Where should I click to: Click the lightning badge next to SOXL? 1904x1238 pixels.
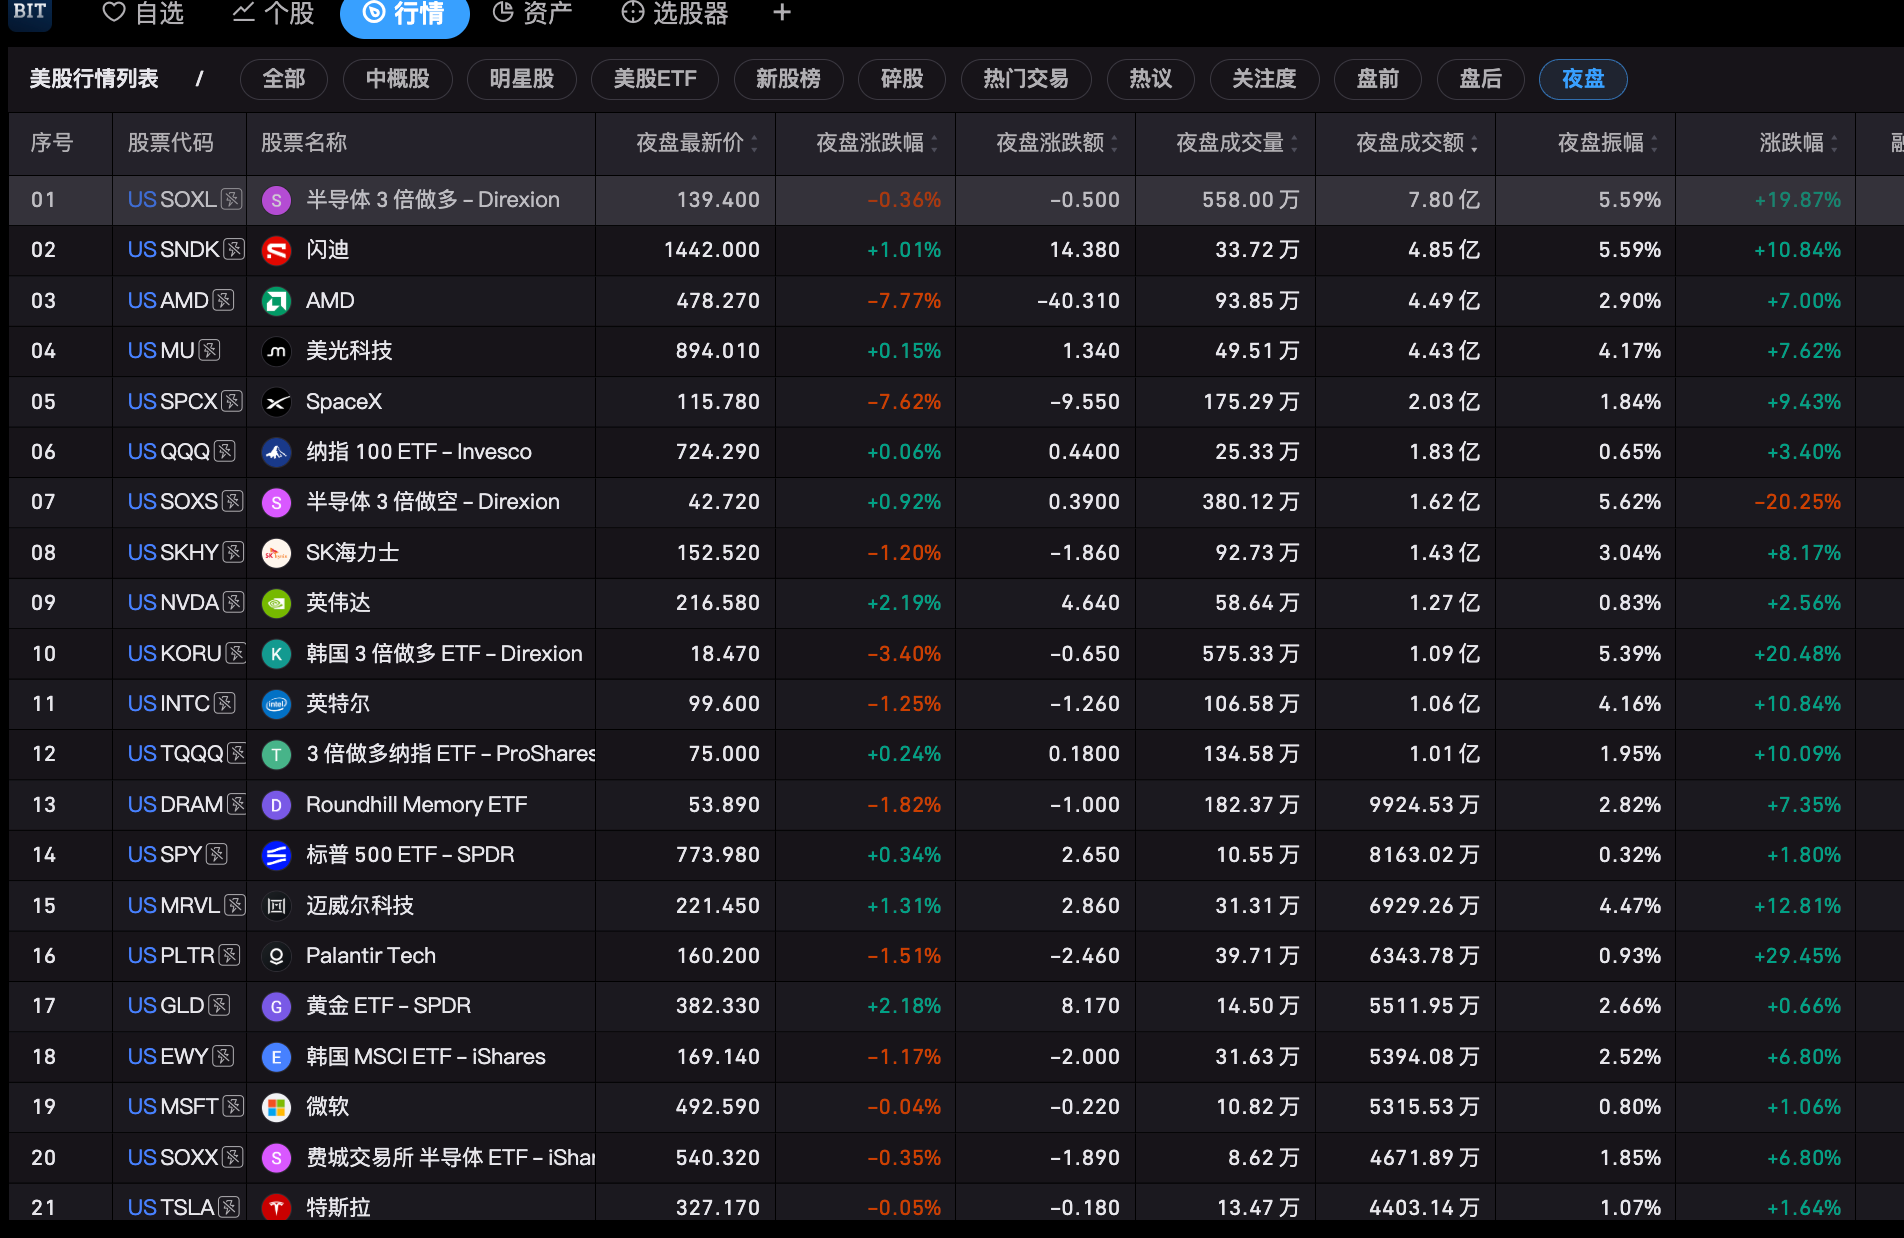[232, 199]
